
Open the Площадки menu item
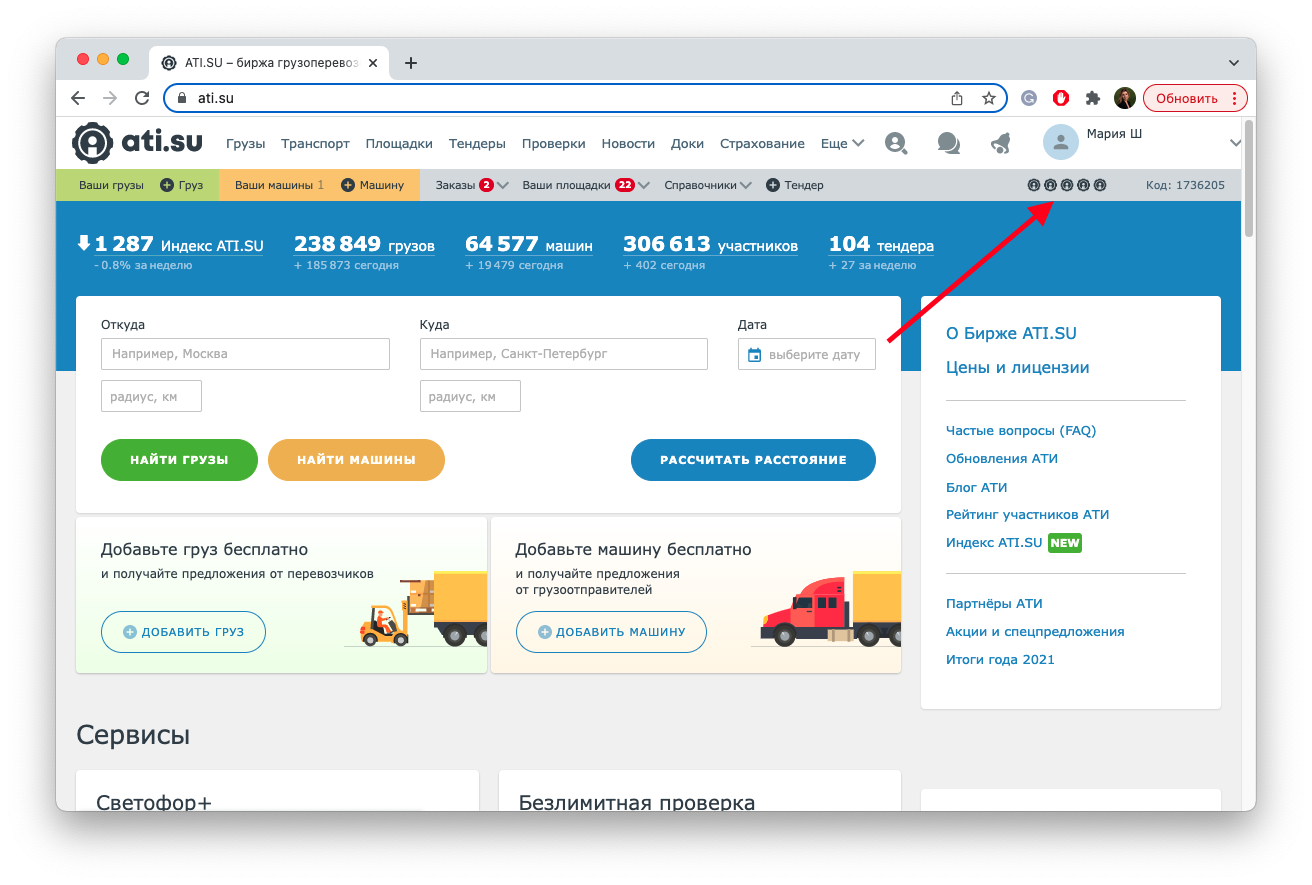click(x=399, y=144)
